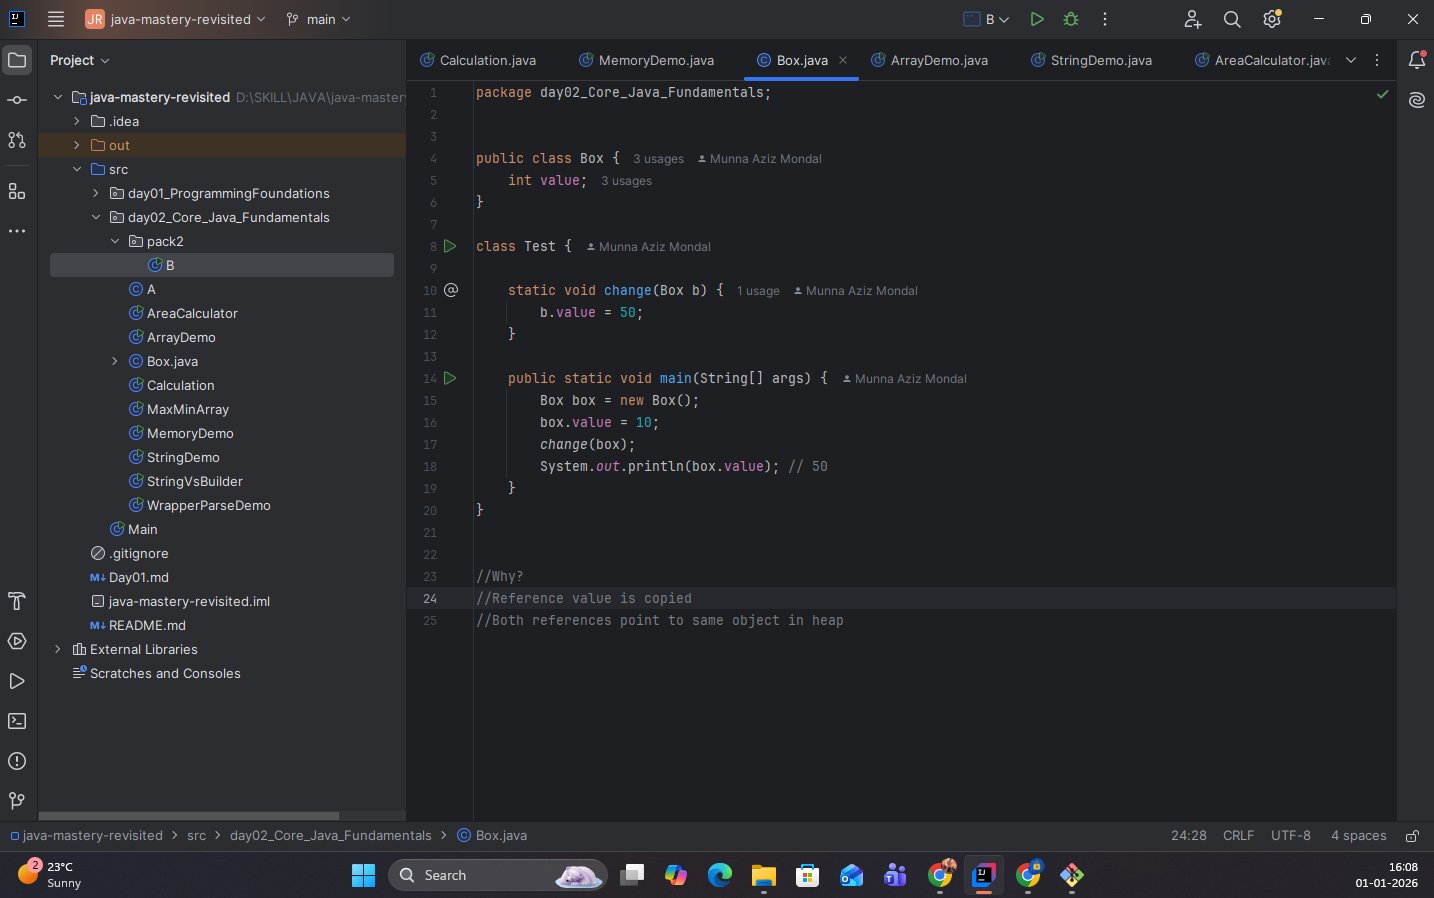Open IDE settings gear icon

1272,19
